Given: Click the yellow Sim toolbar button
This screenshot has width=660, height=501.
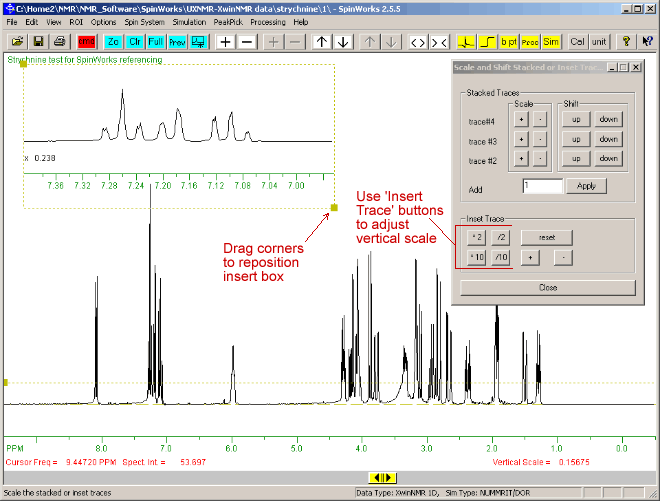Looking at the screenshot, I should 551,42.
